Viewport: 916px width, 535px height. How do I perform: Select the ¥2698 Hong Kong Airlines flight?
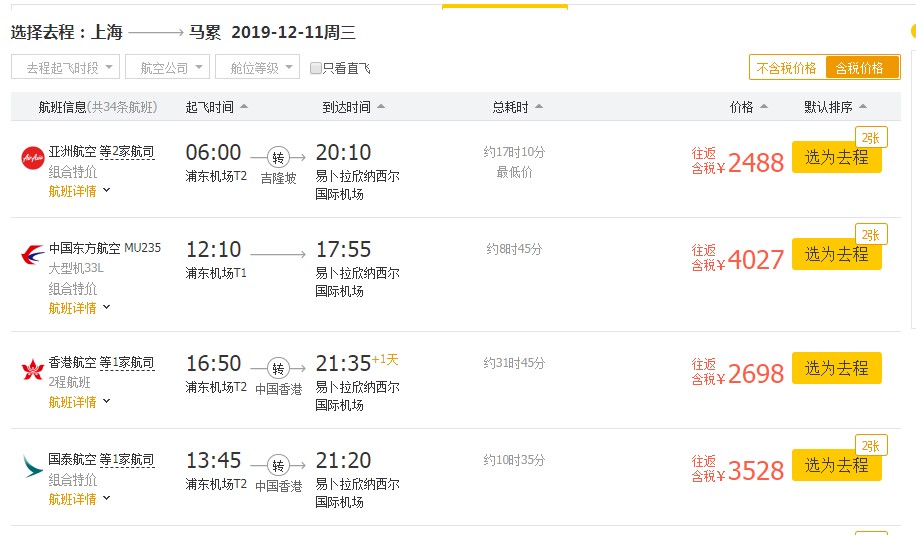click(836, 368)
